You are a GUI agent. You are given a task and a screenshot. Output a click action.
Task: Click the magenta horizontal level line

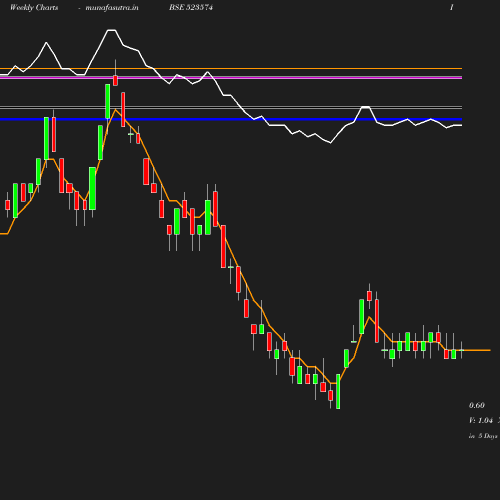click(x=231, y=78)
